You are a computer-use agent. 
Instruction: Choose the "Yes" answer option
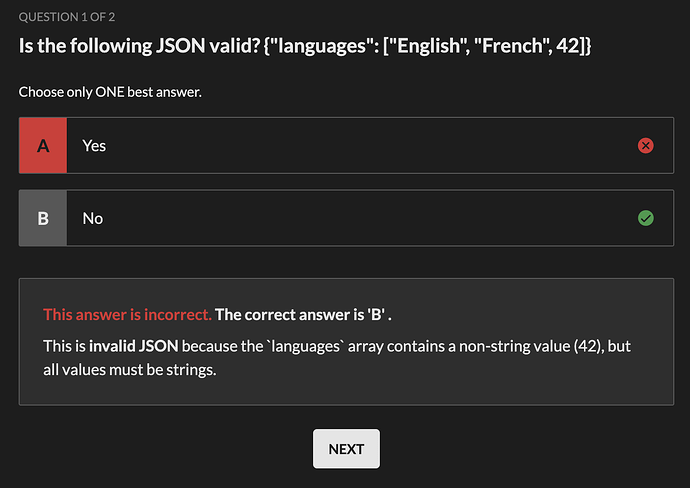(346, 146)
